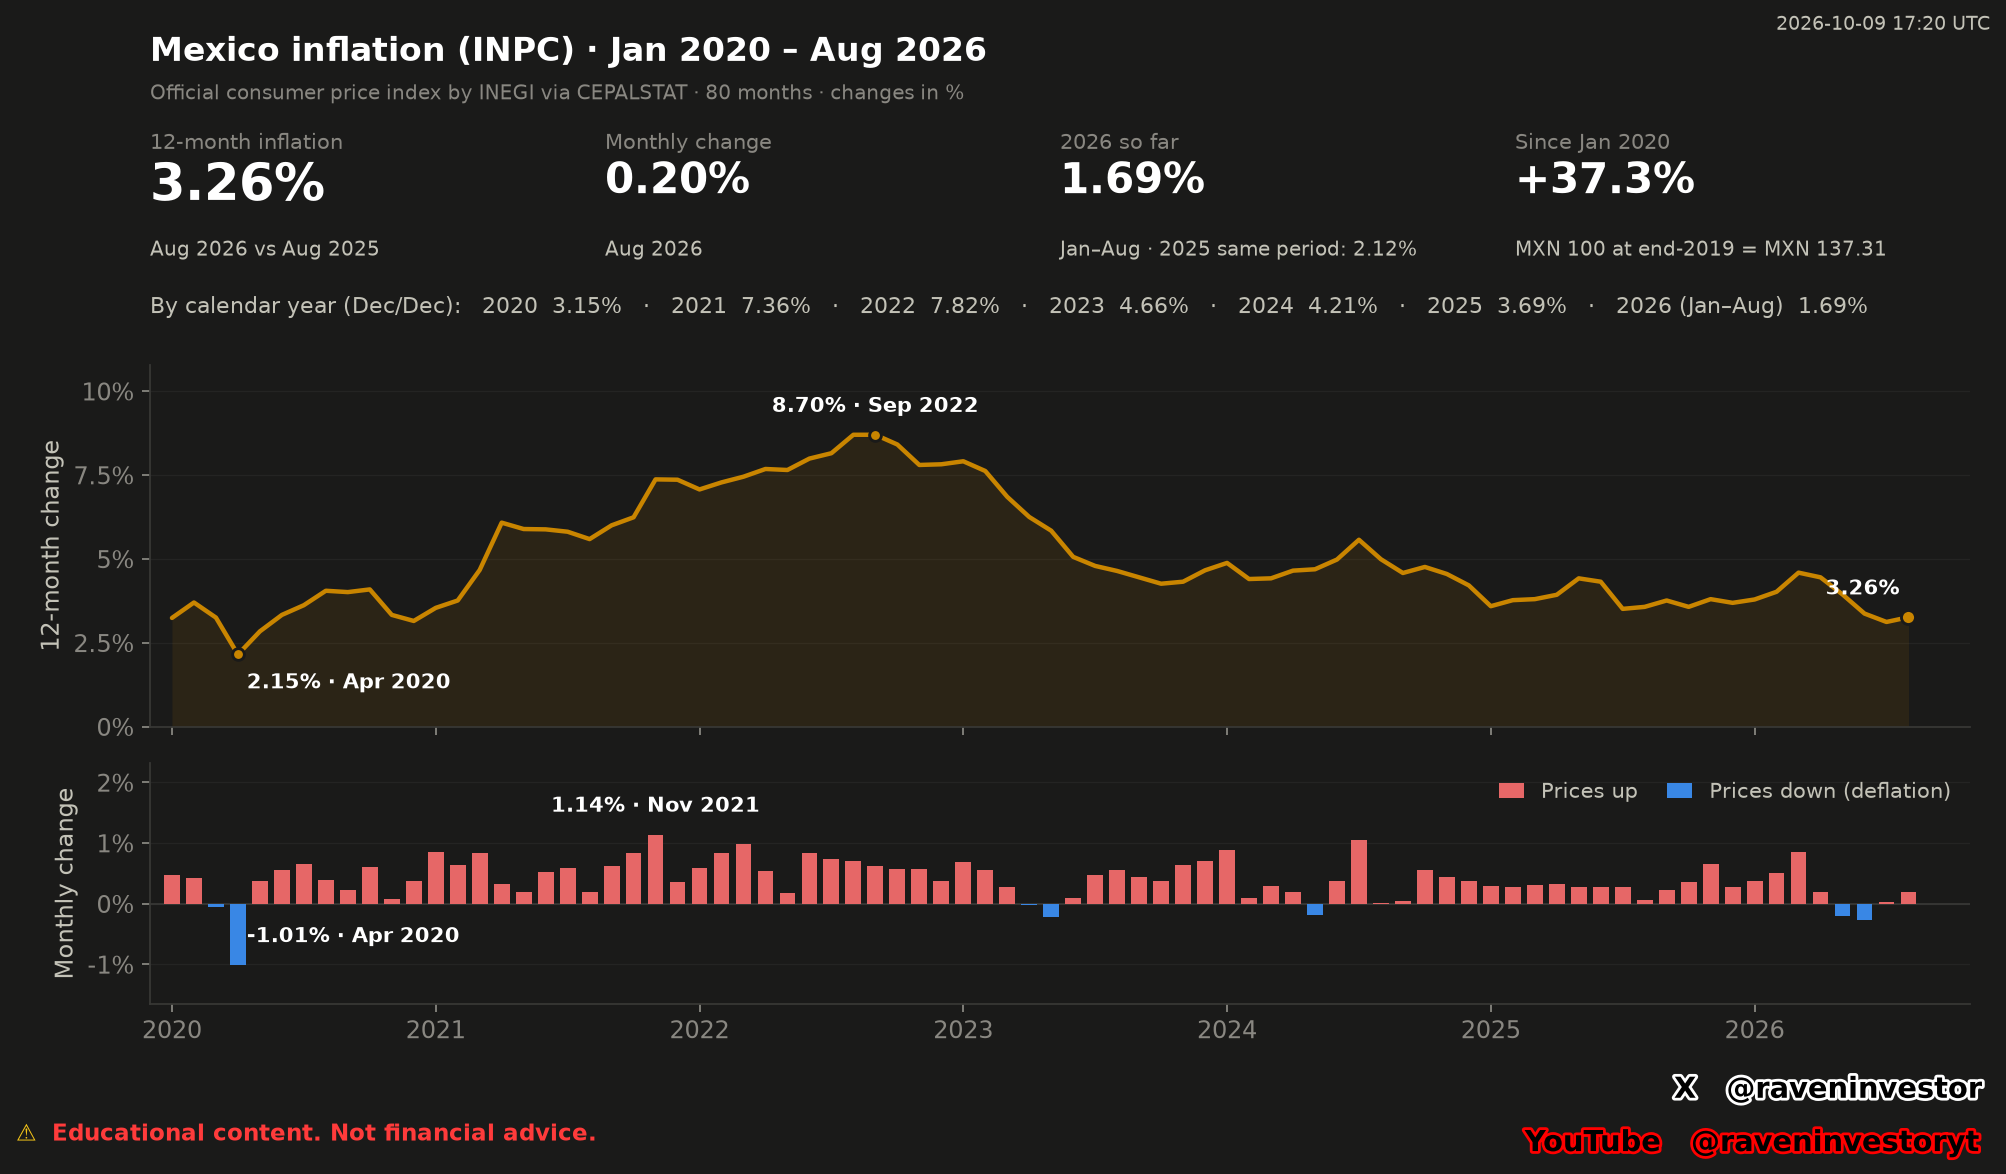
Task: Click the 'Monthly change' axis title
Action: [x=65, y=883]
